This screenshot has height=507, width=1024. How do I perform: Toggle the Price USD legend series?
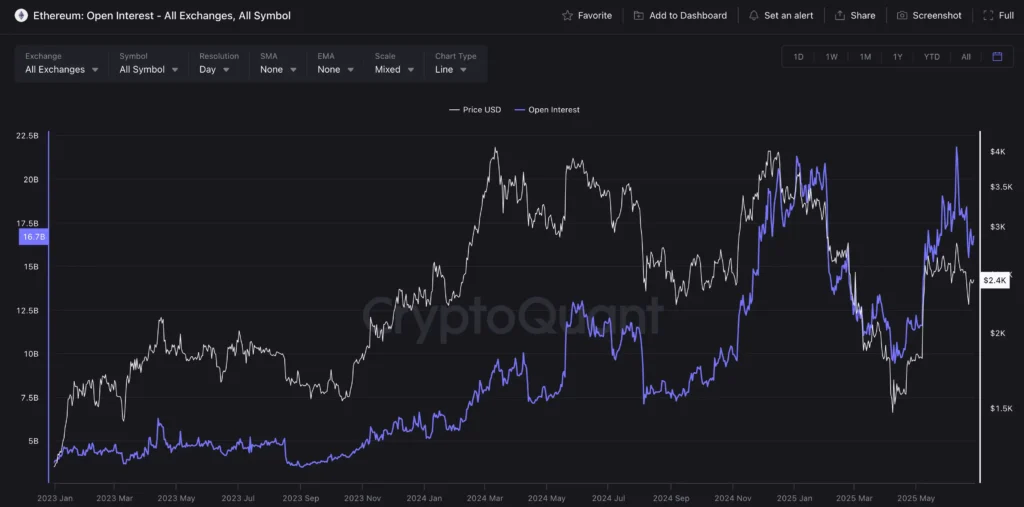click(x=475, y=110)
